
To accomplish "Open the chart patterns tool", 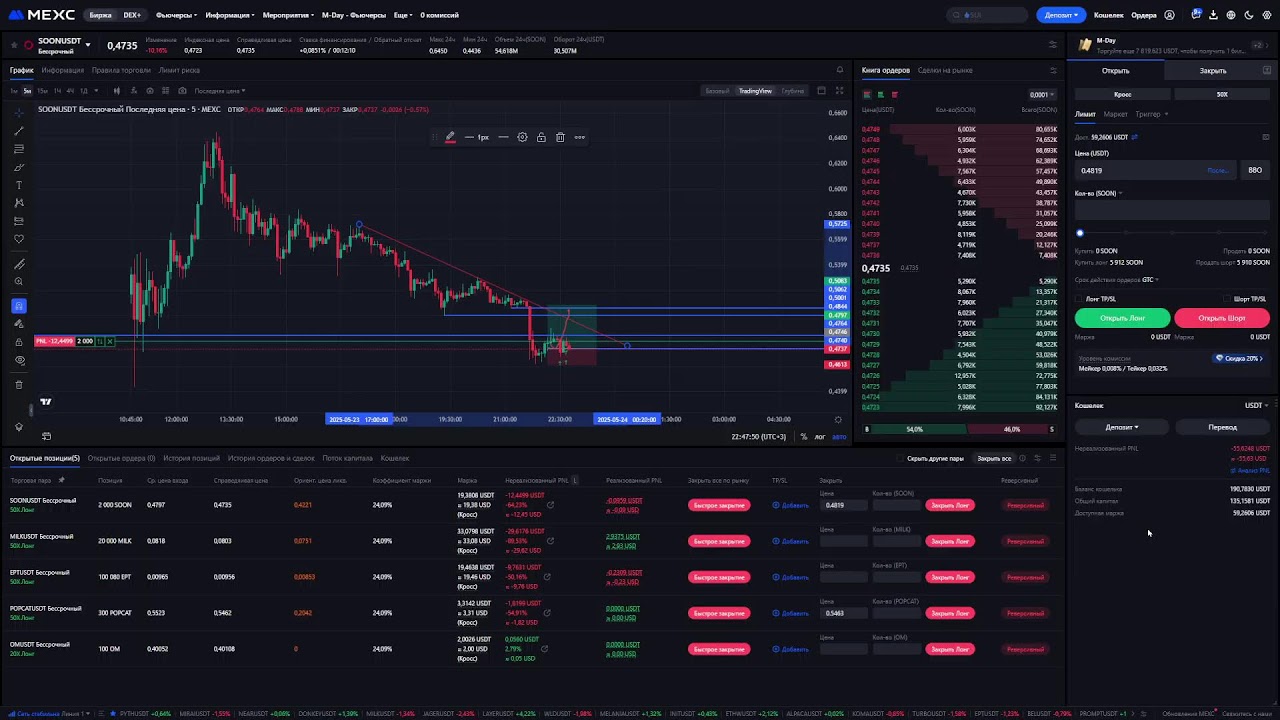I will [x=19, y=203].
